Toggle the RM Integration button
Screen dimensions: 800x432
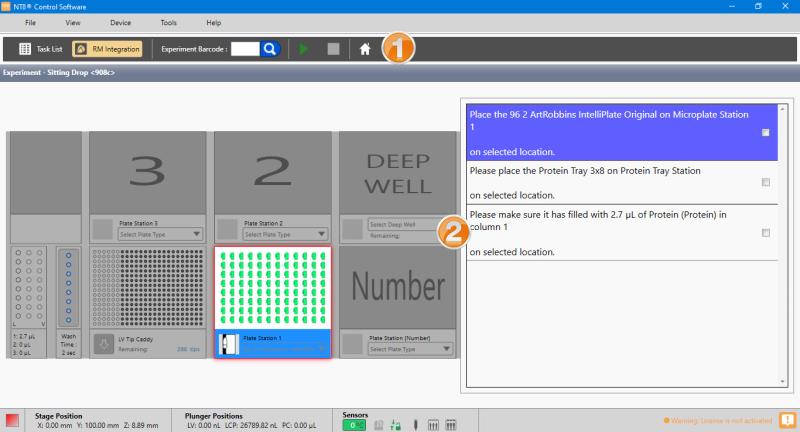[x=107, y=48]
